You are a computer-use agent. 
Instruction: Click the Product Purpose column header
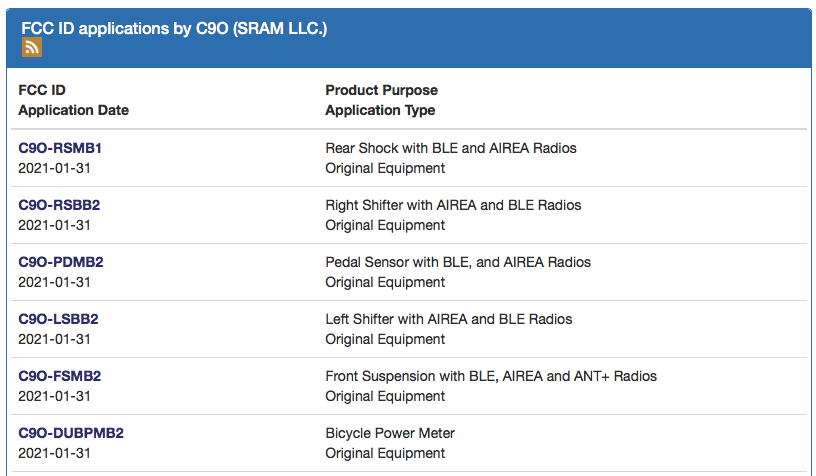[381, 90]
